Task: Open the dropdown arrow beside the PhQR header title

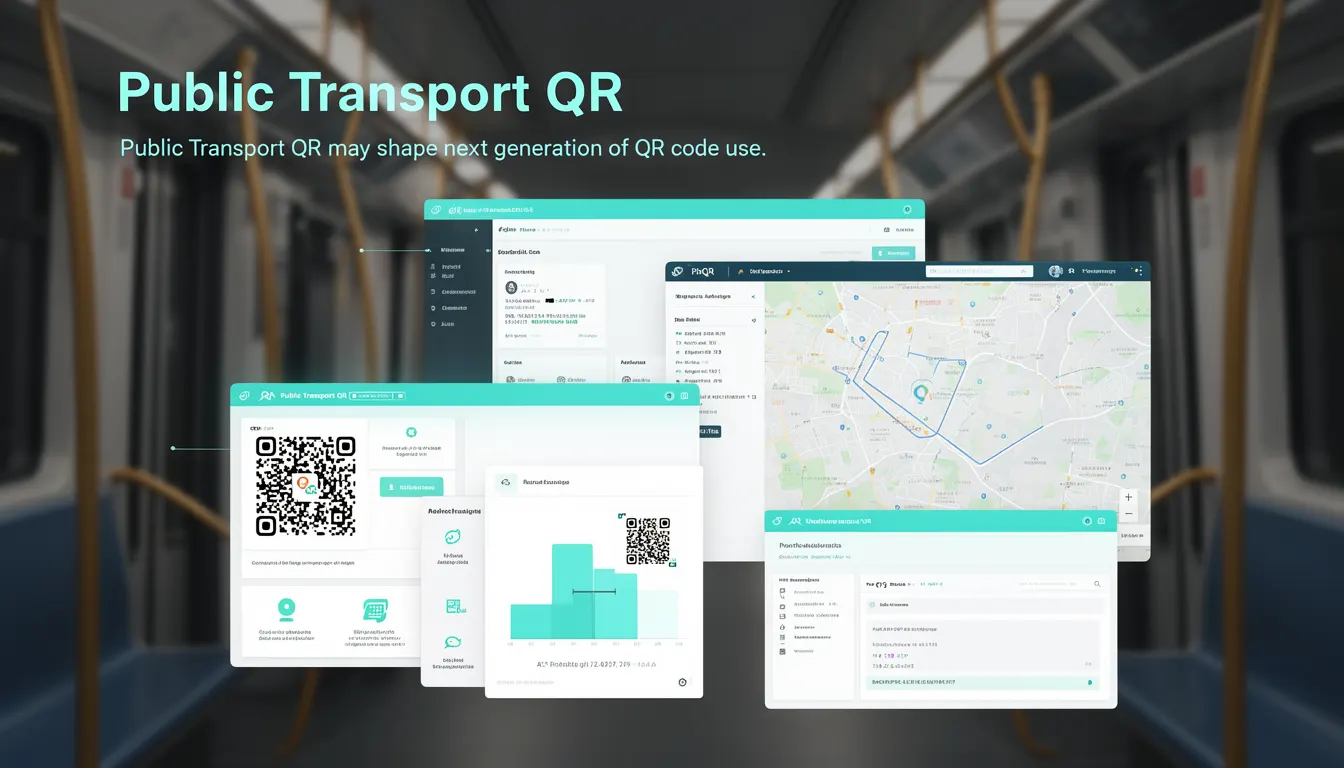Action: click(789, 272)
